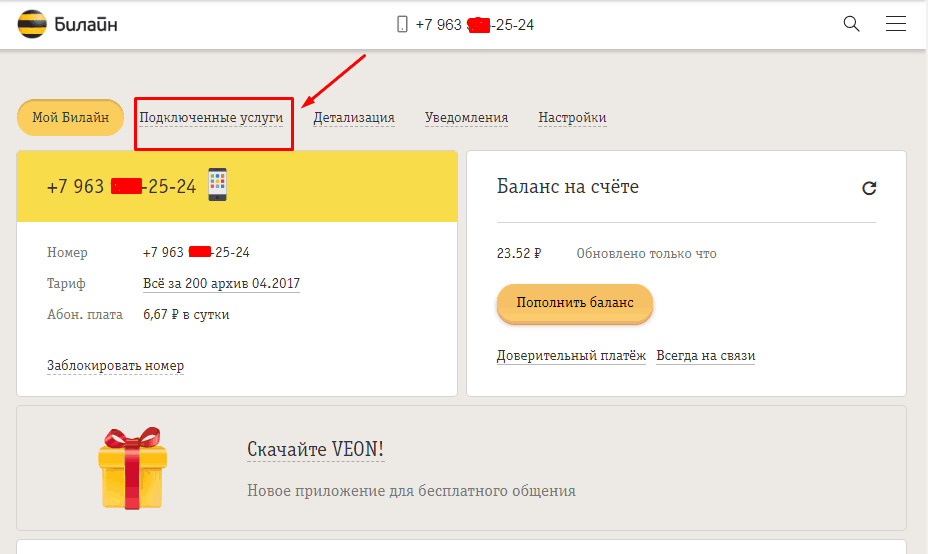Click the Beeline striped ball logo
The width and height of the screenshot is (928, 554).
(x=32, y=24)
